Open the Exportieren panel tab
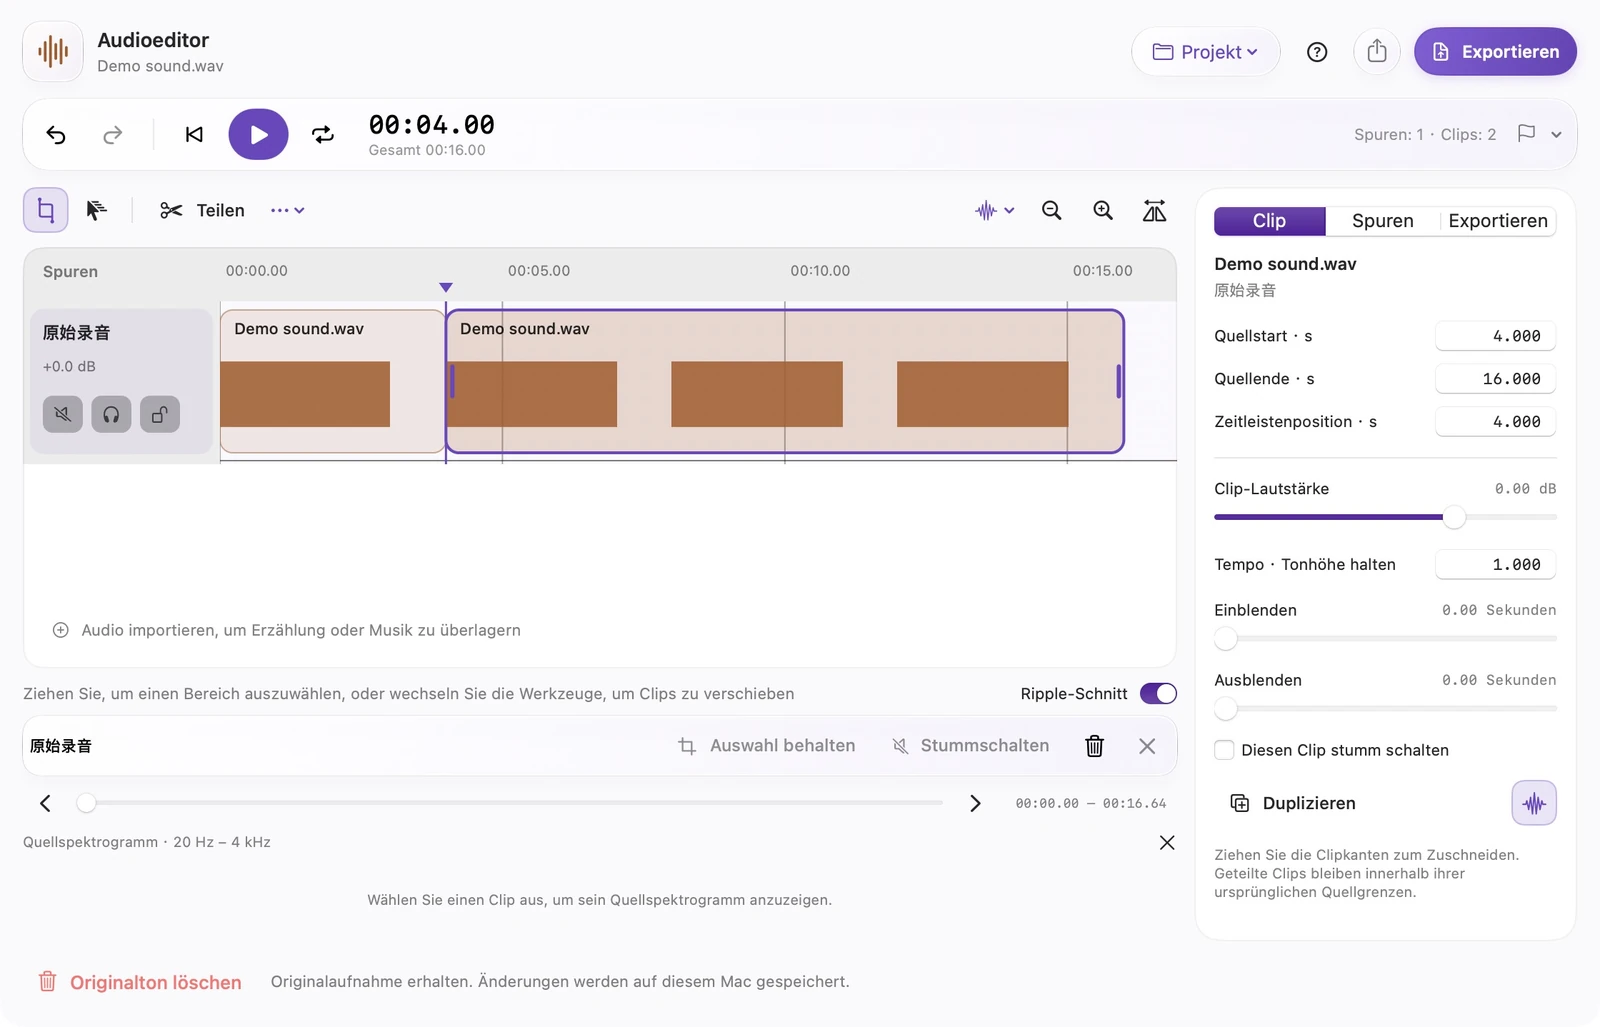This screenshot has height=1027, width=1600. pos(1498,221)
